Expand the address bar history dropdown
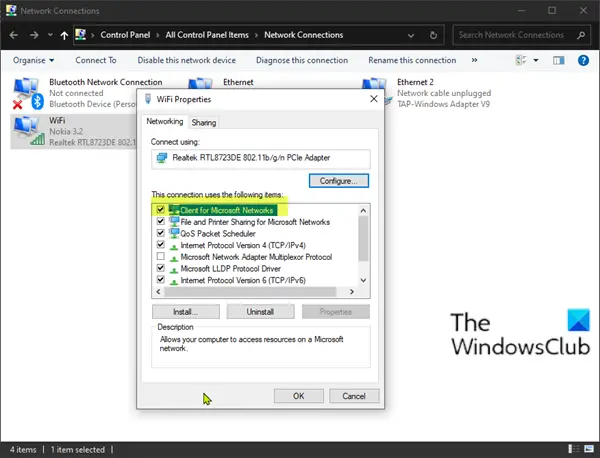600x458 pixels. (411, 36)
